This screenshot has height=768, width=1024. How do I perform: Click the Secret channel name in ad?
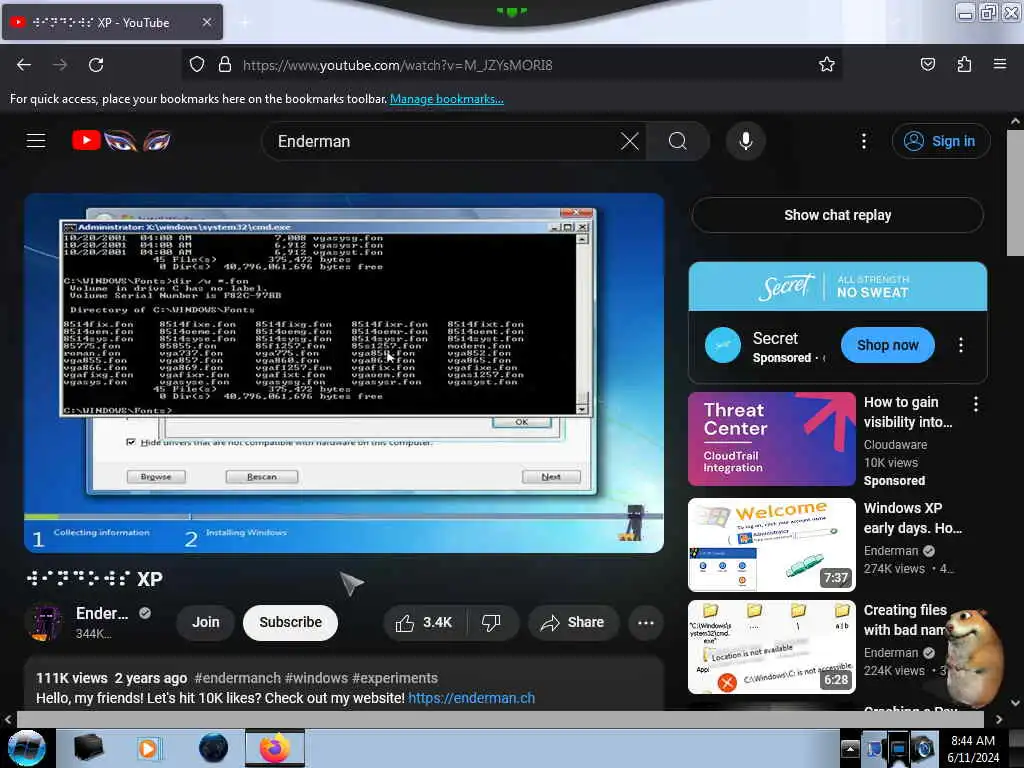775,338
